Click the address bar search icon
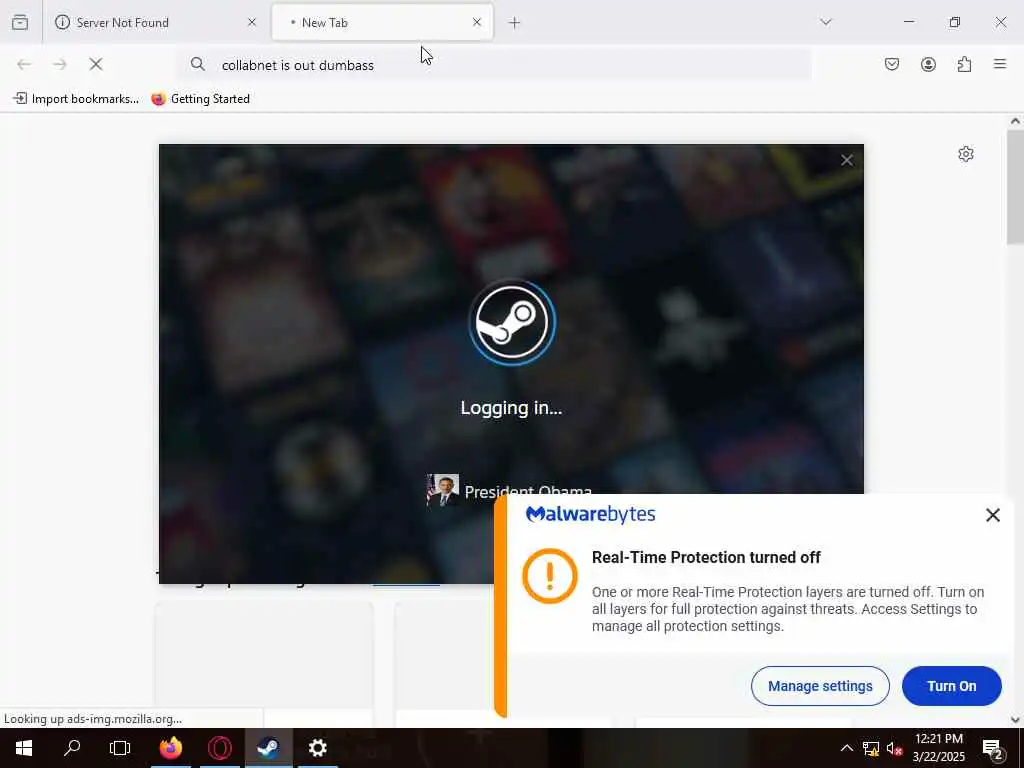1024x768 pixels. (x=197, y=64)
